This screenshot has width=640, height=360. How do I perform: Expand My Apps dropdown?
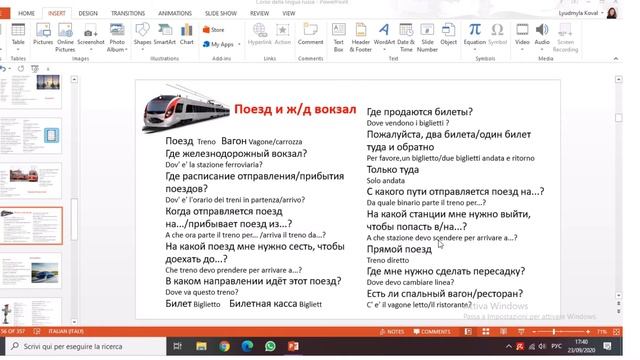coord(239,44)
